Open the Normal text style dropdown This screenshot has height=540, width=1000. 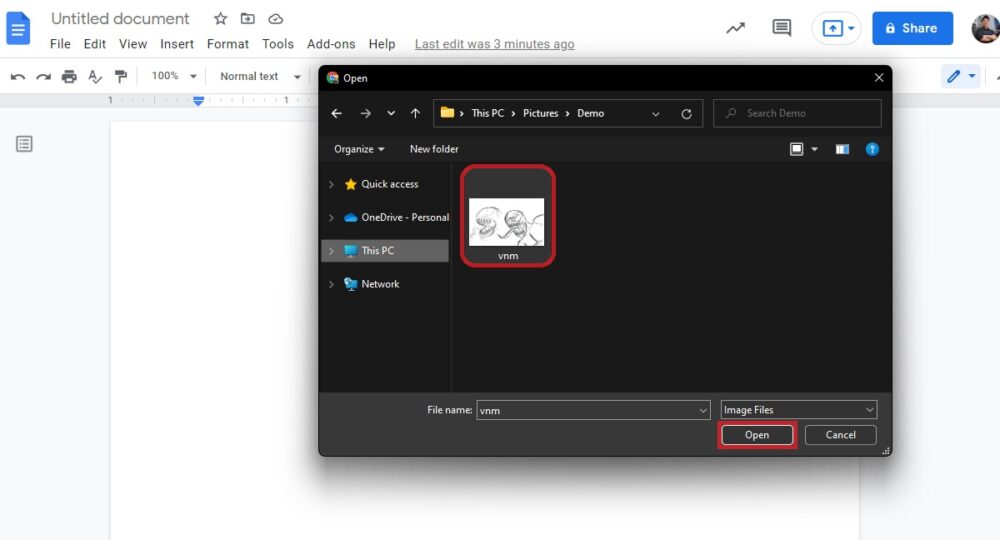pyautogui.click(x=260, y=77)
